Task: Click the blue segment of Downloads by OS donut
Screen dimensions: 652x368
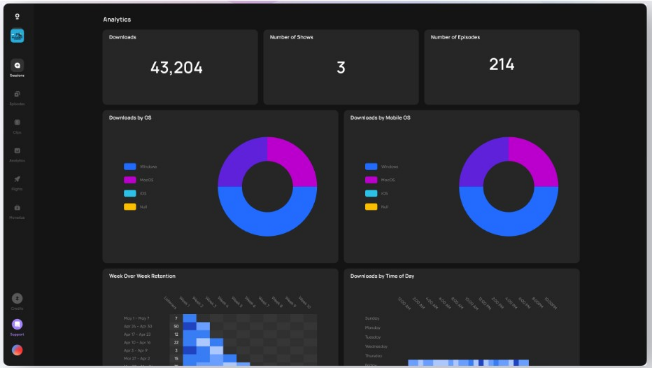Action: click(267, 224)
